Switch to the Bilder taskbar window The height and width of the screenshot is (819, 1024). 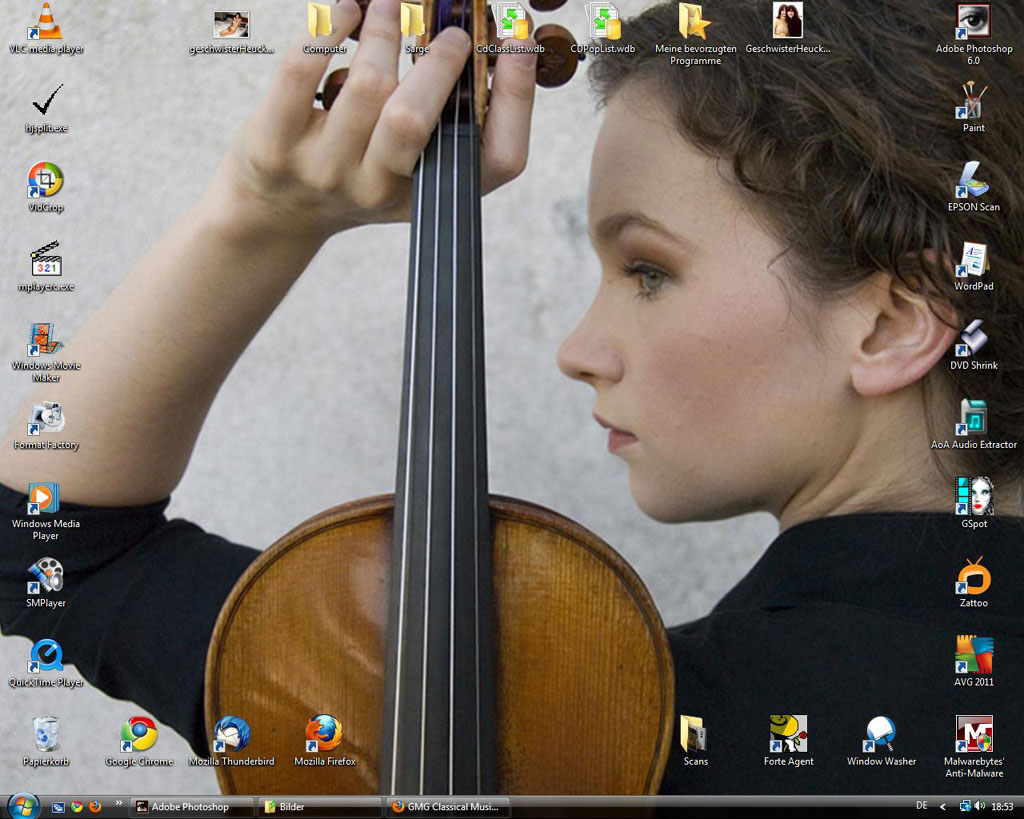coord(320,807)
